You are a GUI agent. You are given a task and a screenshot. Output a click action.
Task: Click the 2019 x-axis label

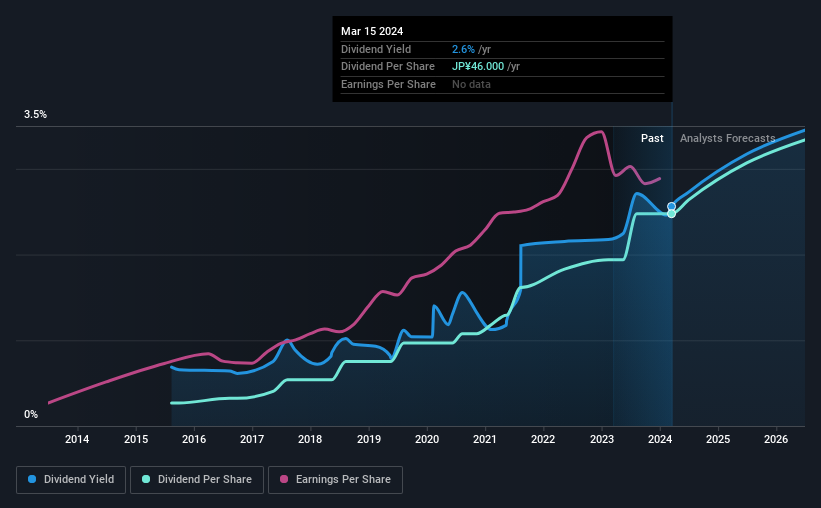pos(369,439)
